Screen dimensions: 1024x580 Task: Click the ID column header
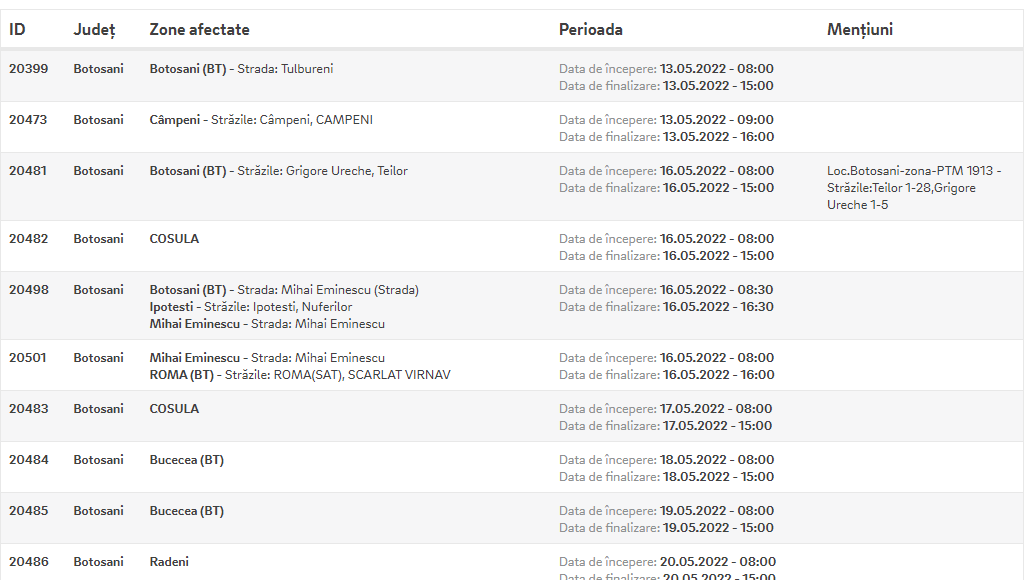(x=17, y=29)
